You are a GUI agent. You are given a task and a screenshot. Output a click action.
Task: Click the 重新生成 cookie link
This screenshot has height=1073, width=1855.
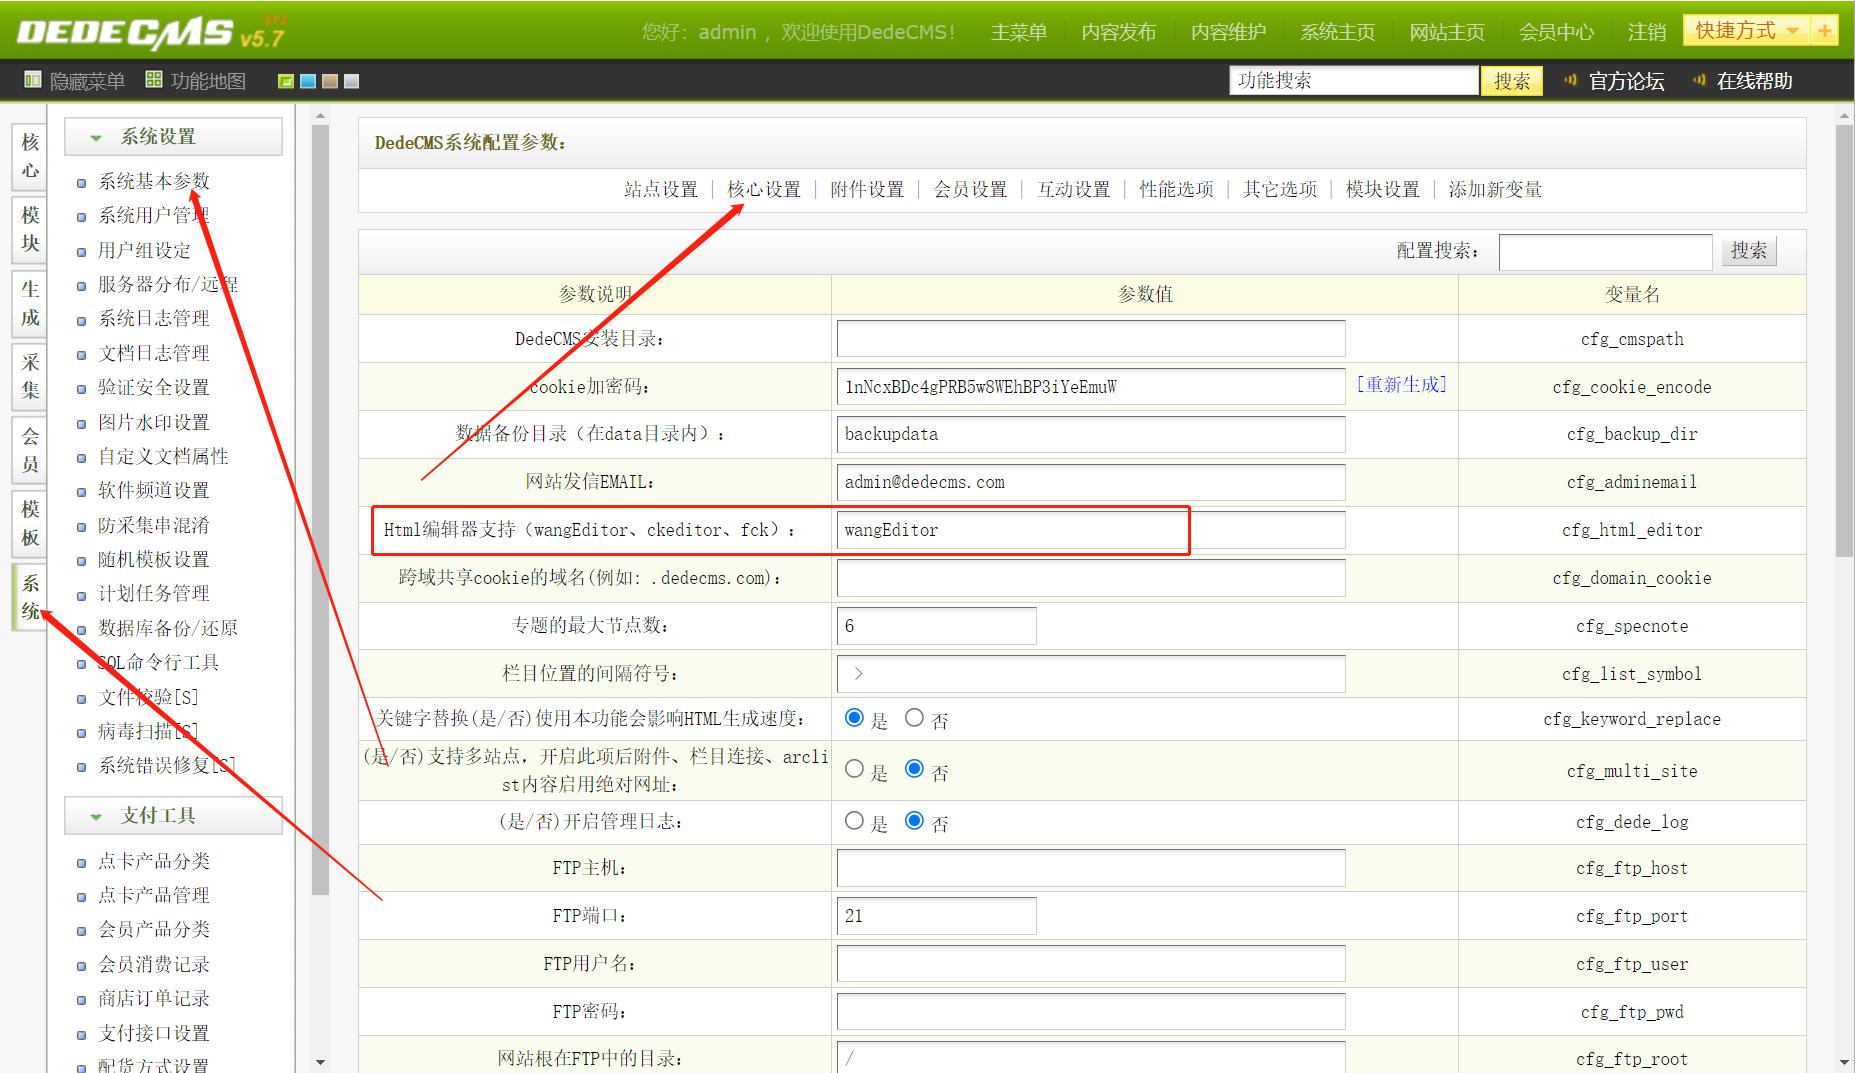coord(1401,384)
